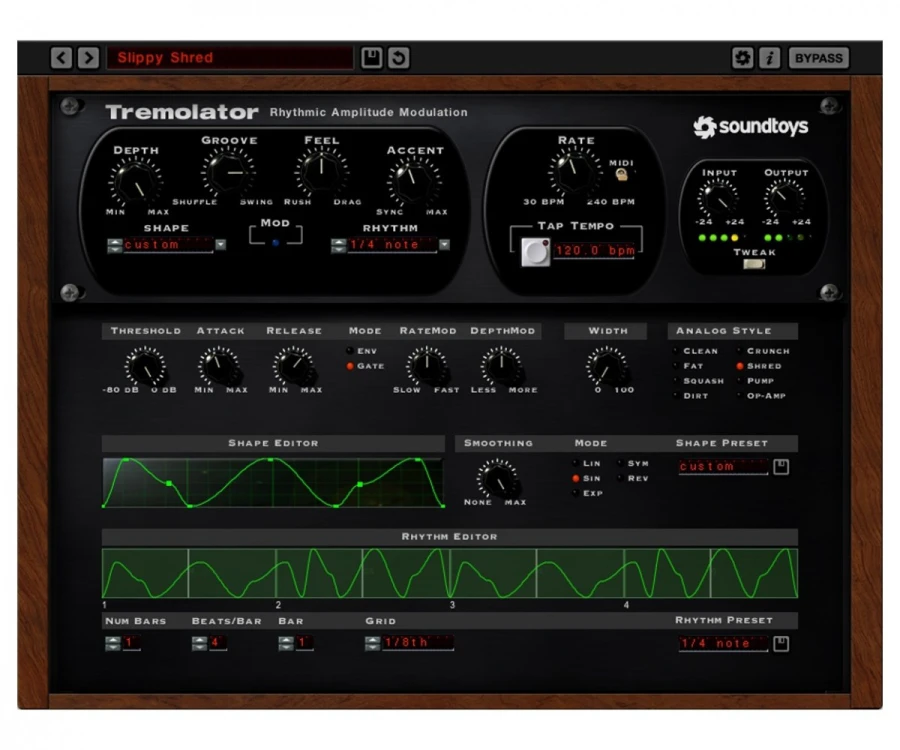900x750 pixels.
Task: Save preset with top bar floppy icon
Action: 371,58
